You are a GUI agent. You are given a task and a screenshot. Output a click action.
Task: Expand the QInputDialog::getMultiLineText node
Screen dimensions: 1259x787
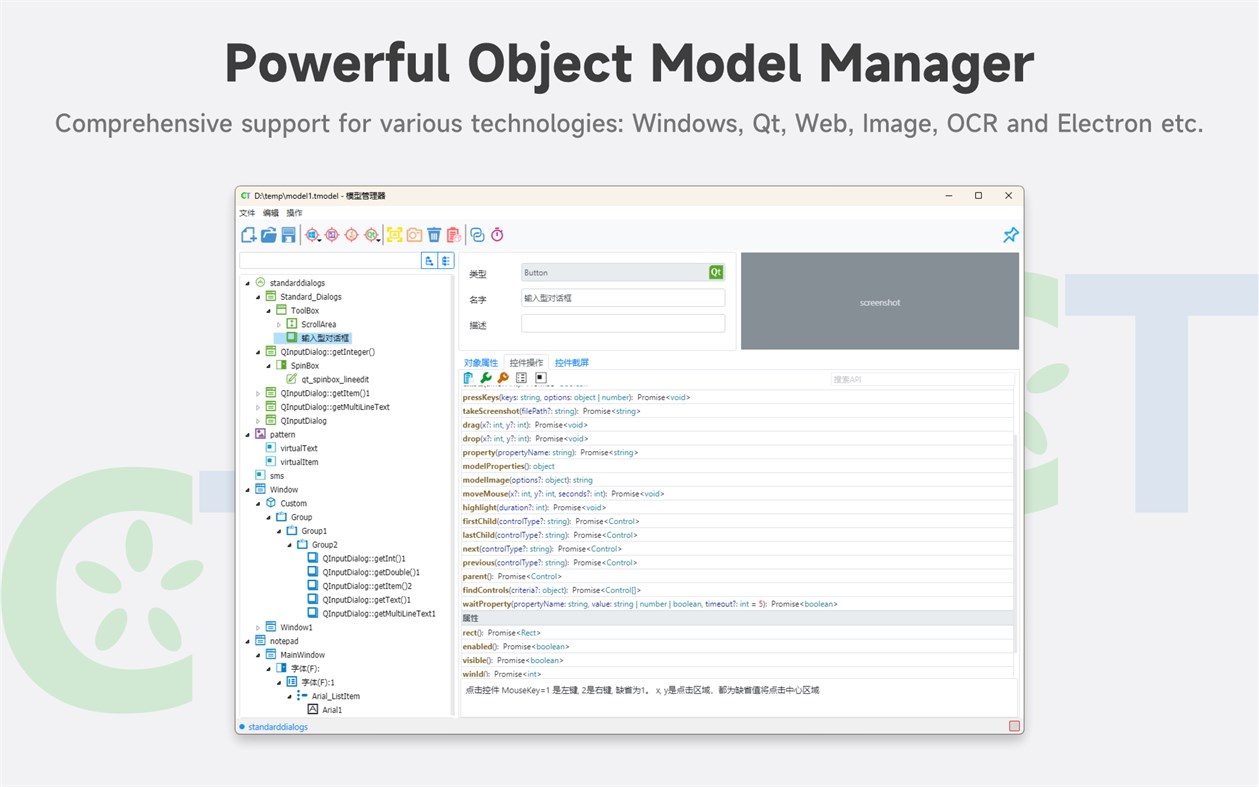coord(258,407)
